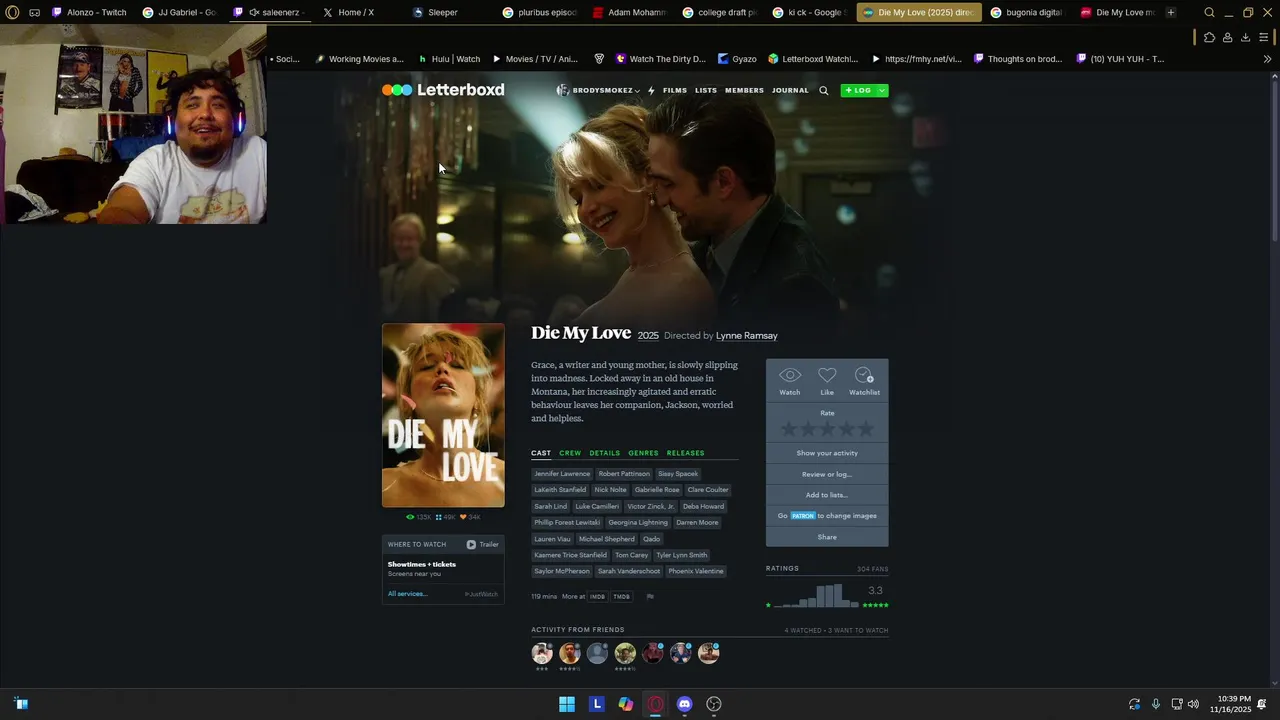This screenshot has width=1280, height=720.
Task: Set a rating on the stars row
Action: 827,429
